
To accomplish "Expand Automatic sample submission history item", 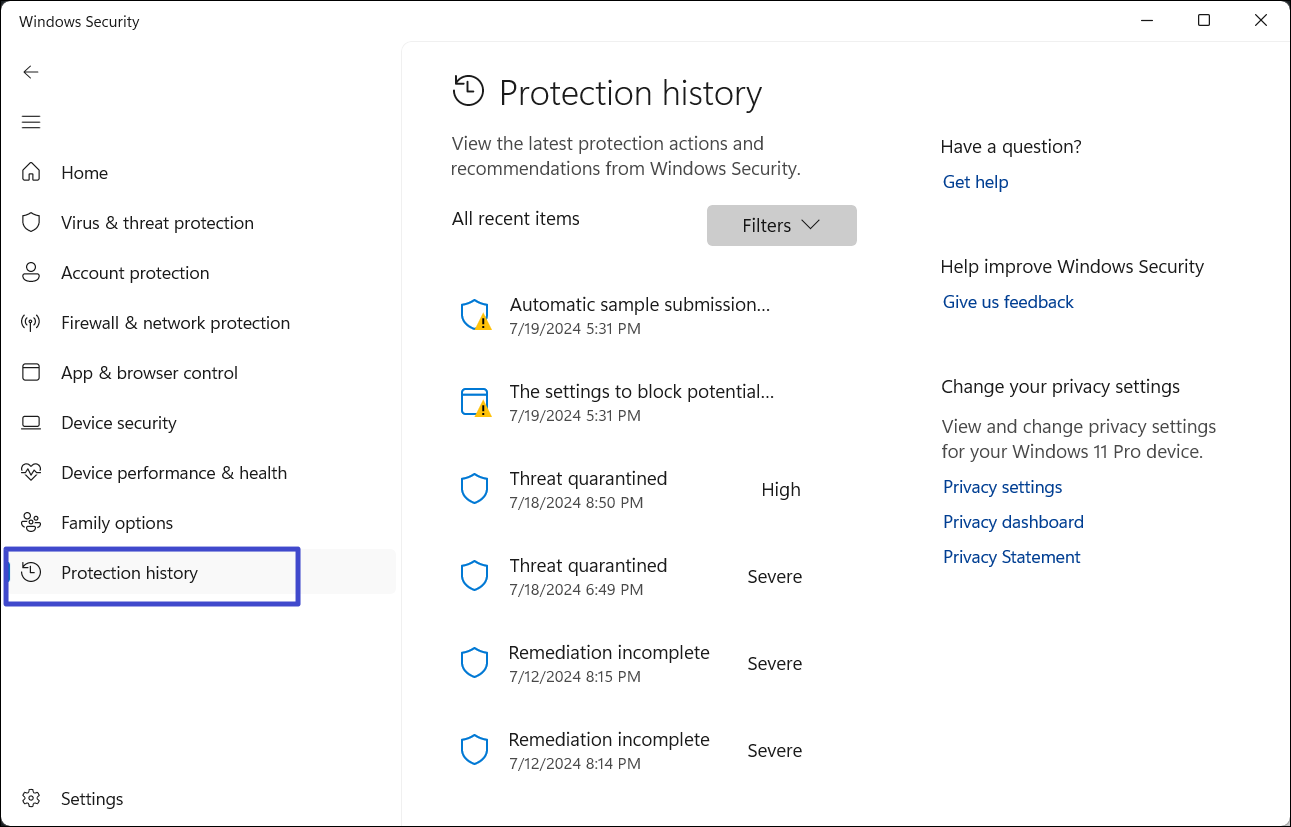I will pos(639,315).
